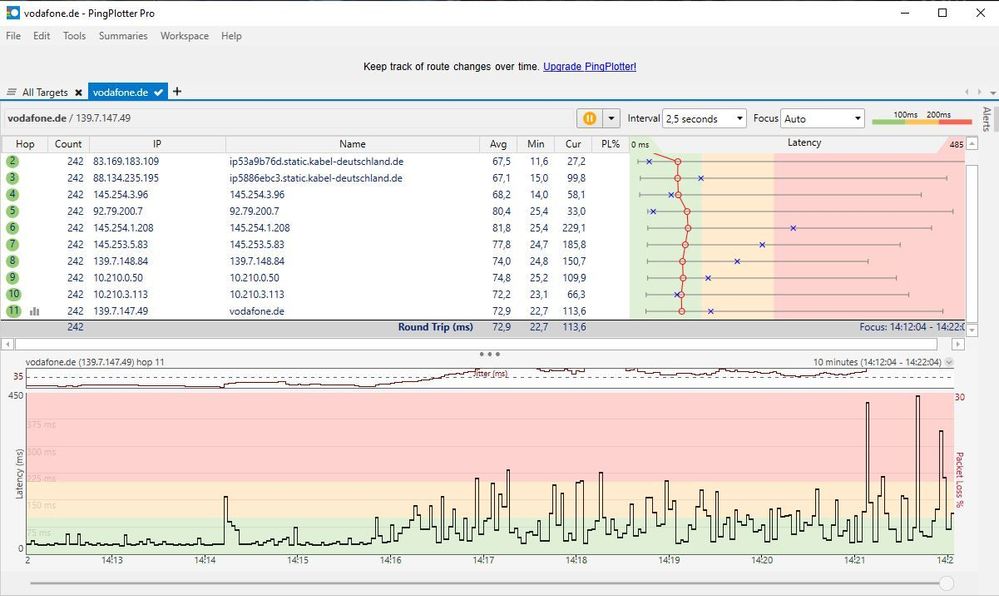This screenshot has height=596, width=999.
Task: Click the hamburger icon beside All Targets
Action: (12, 92)
